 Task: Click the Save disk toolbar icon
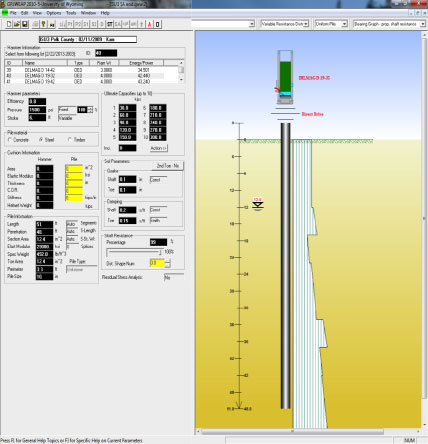click(x=25, y=24)
